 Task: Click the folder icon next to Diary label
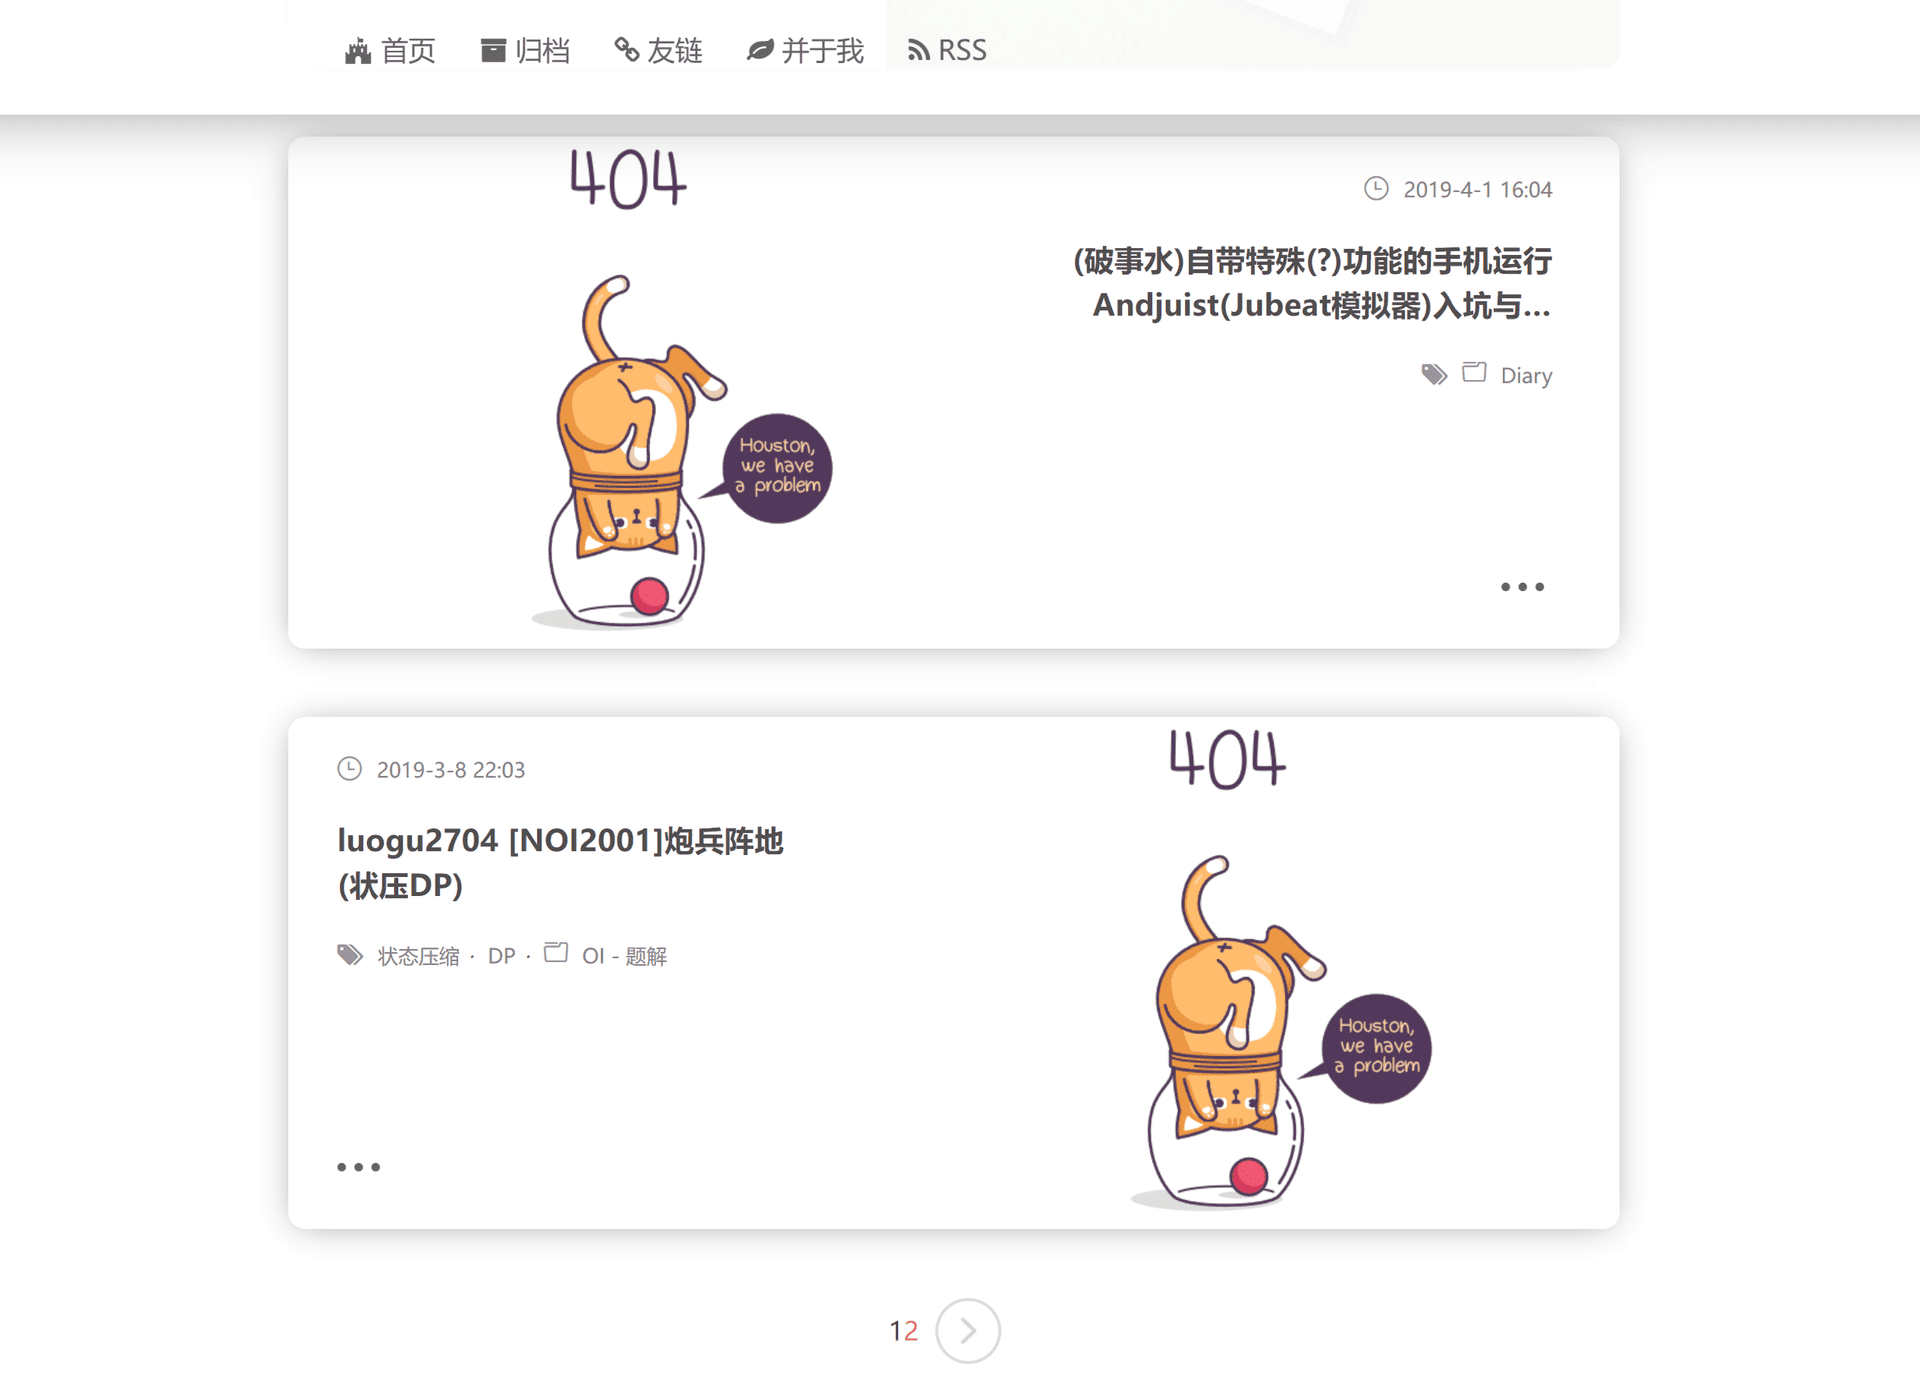click(x=1473, y=376)
